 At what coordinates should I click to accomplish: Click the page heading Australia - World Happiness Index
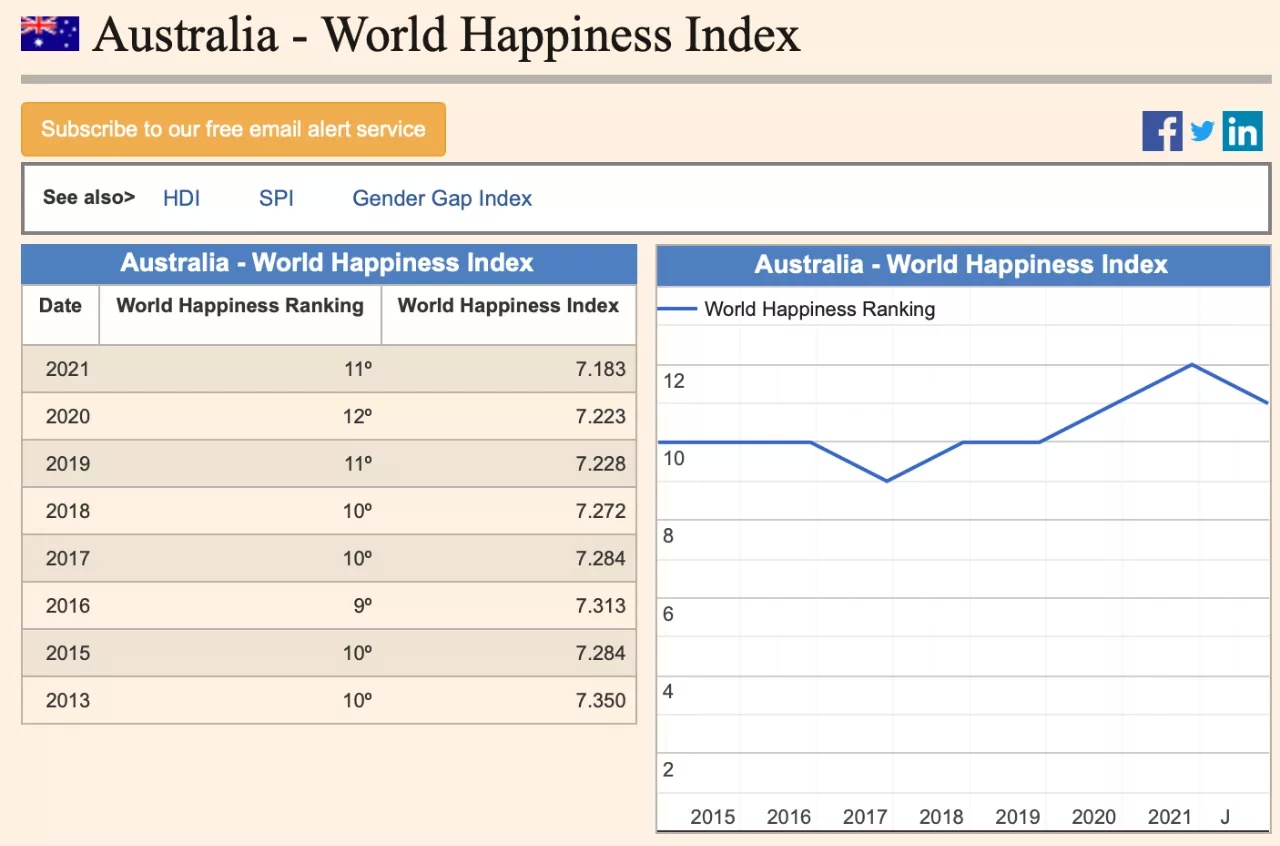tap(446, 35)
